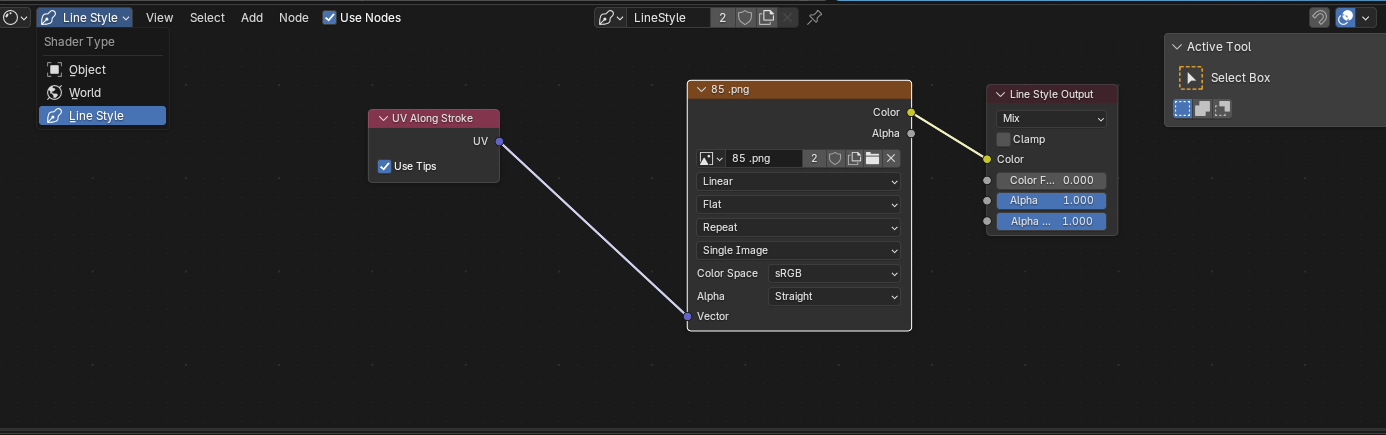
Task: Click the Color Fac 0.000 slider
Action: pos(1052,181)
